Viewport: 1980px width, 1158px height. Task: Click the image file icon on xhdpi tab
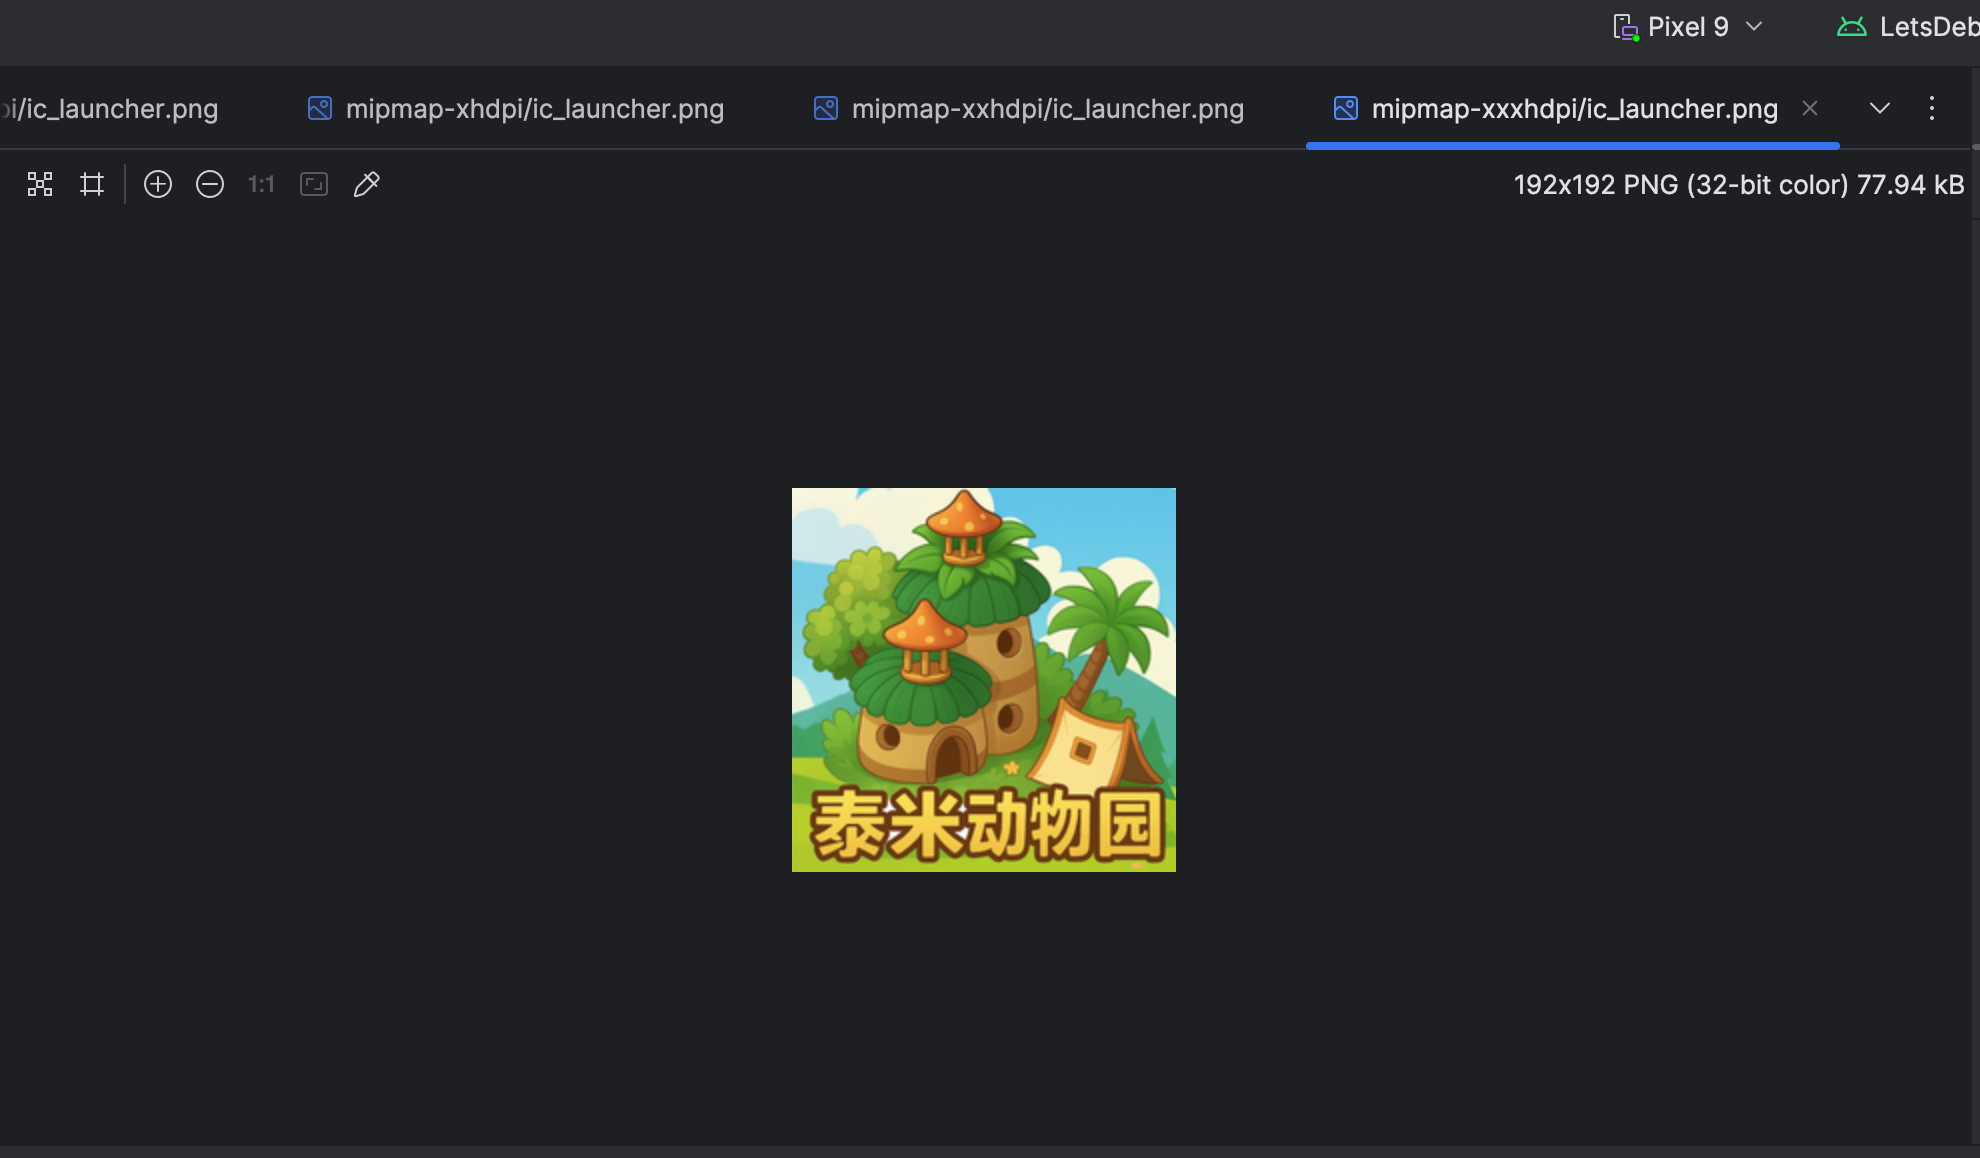[320, 108]
